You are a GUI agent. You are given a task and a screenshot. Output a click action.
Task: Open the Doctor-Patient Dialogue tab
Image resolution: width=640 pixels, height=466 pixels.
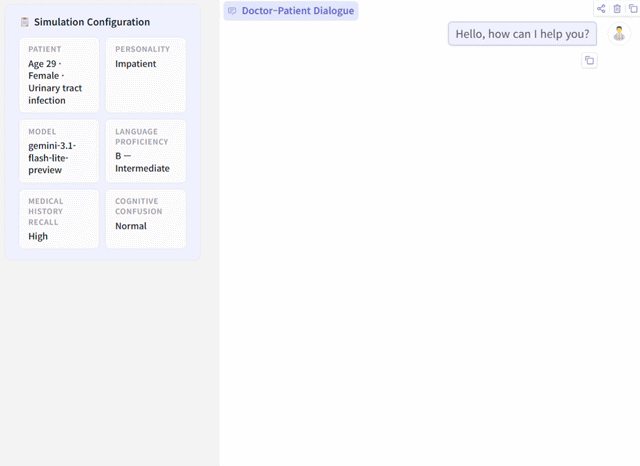[291, 11]
